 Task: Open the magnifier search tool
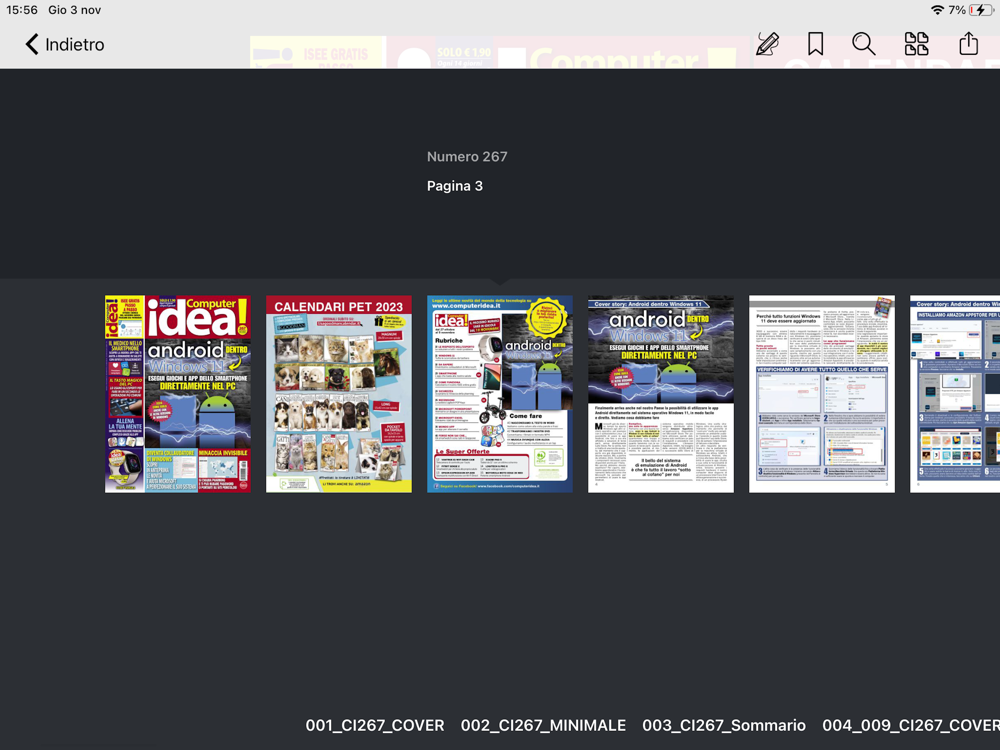point(864,44)
